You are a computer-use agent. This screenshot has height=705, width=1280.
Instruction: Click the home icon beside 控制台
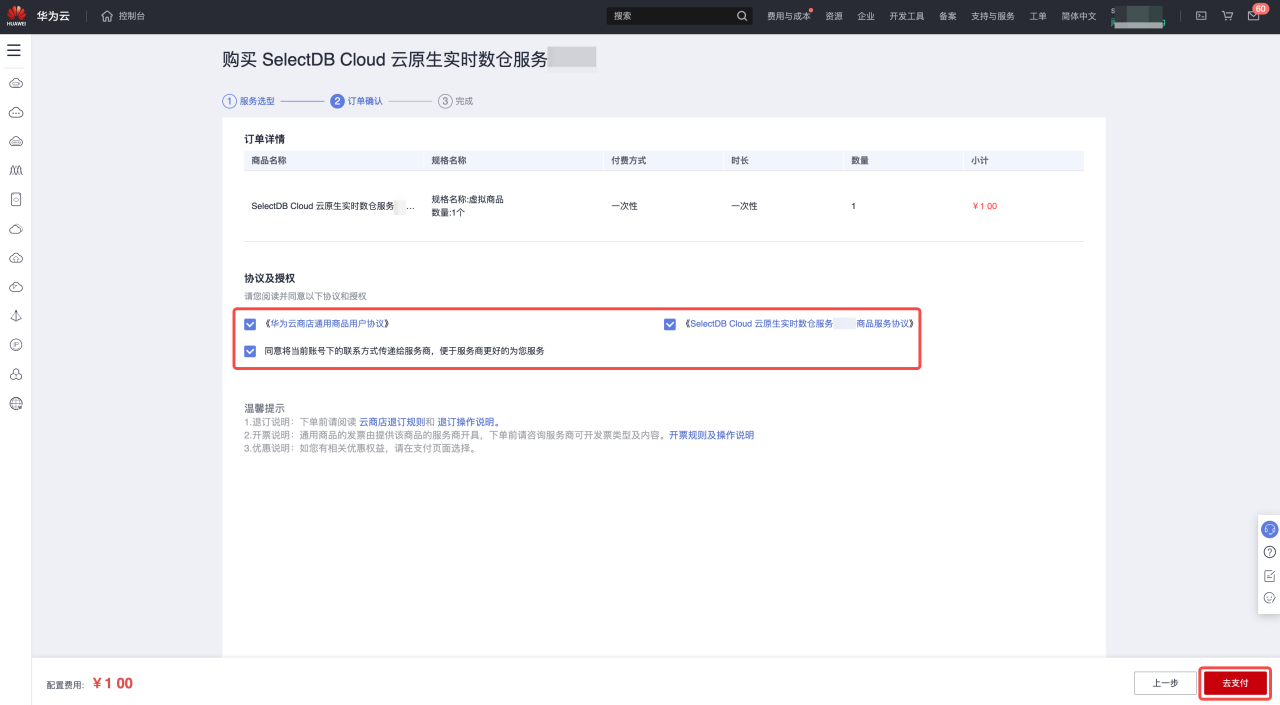[107, 16]
